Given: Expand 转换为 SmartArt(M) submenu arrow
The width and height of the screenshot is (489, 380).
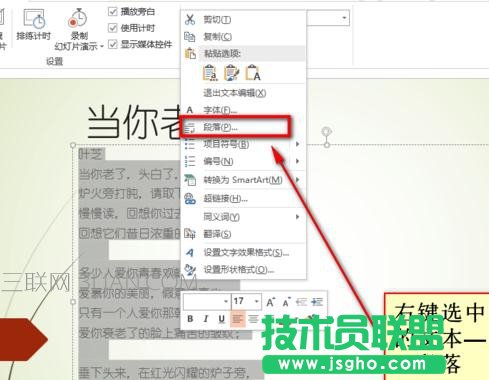Looking at the screenshot, I should click(x=297, y=180).
